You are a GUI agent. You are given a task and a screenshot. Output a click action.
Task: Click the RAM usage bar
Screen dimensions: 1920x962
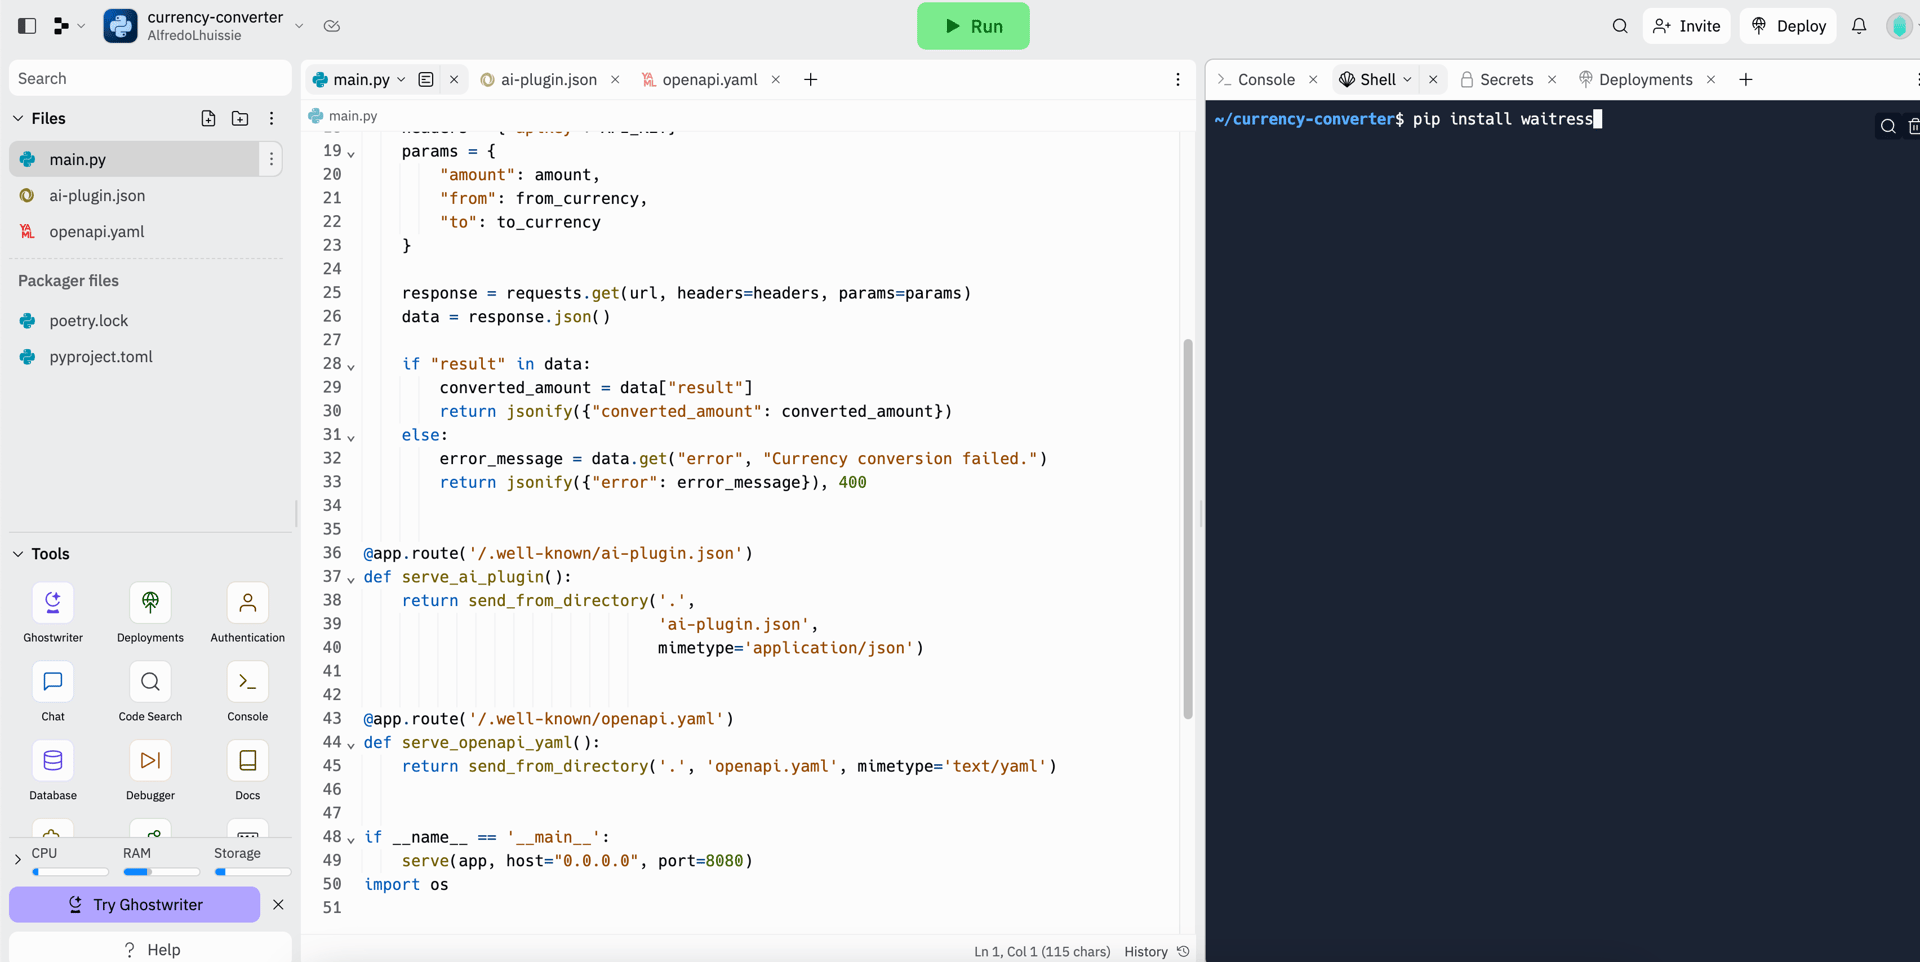(160, 872)
